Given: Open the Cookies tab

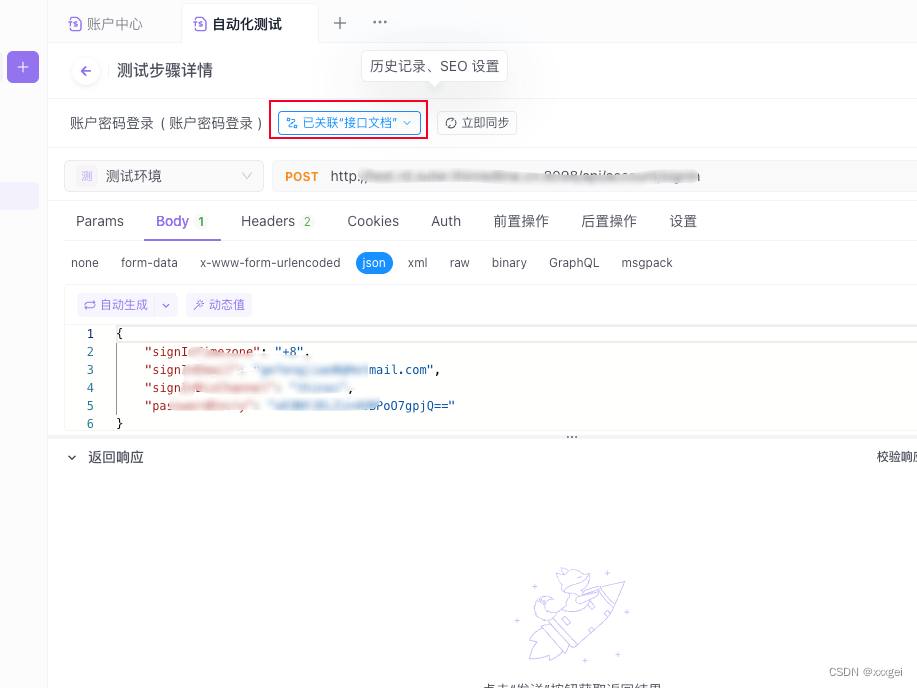Looking at the screenshot, I should coord(373,221).
